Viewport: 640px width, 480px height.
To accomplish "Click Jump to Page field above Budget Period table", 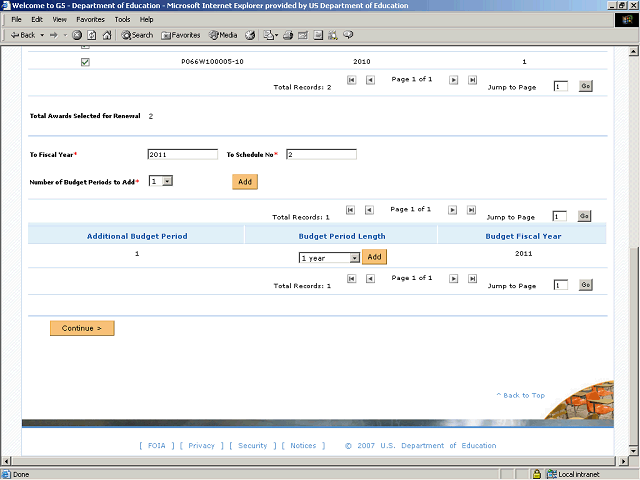I will [560, 216].
